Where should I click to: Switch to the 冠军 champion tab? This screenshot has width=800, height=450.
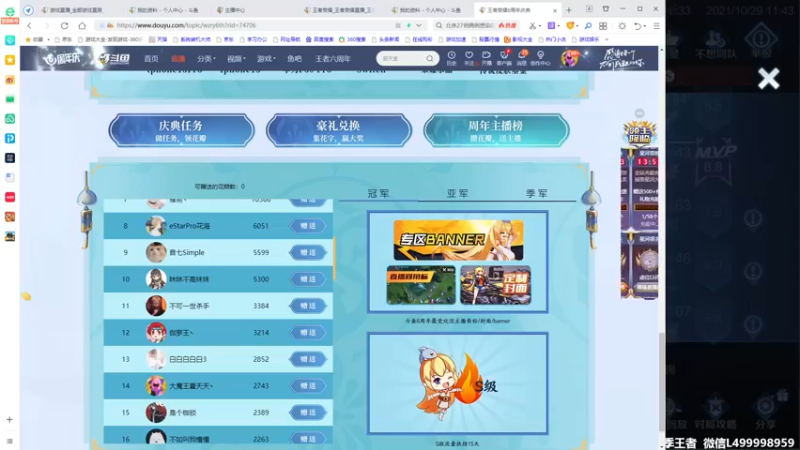tap(378, 193)
